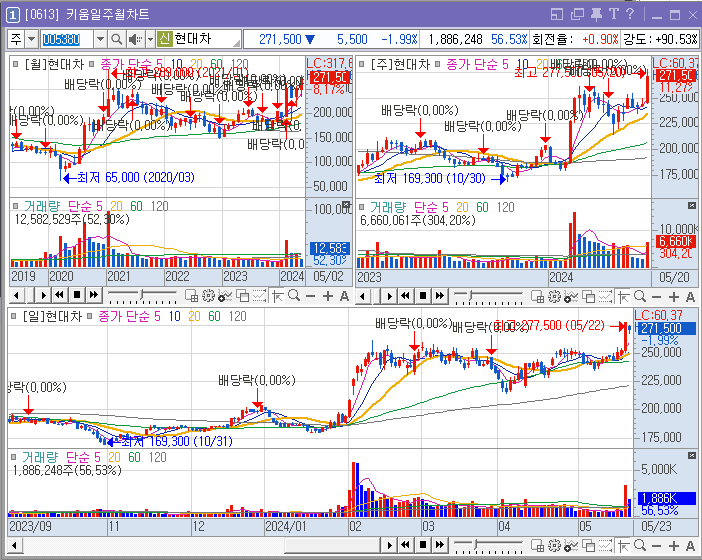Toggle the A auto-scale in daily toolbar
Image resolution: width=702 pixels, height=560 pixels.
(690, 545)
